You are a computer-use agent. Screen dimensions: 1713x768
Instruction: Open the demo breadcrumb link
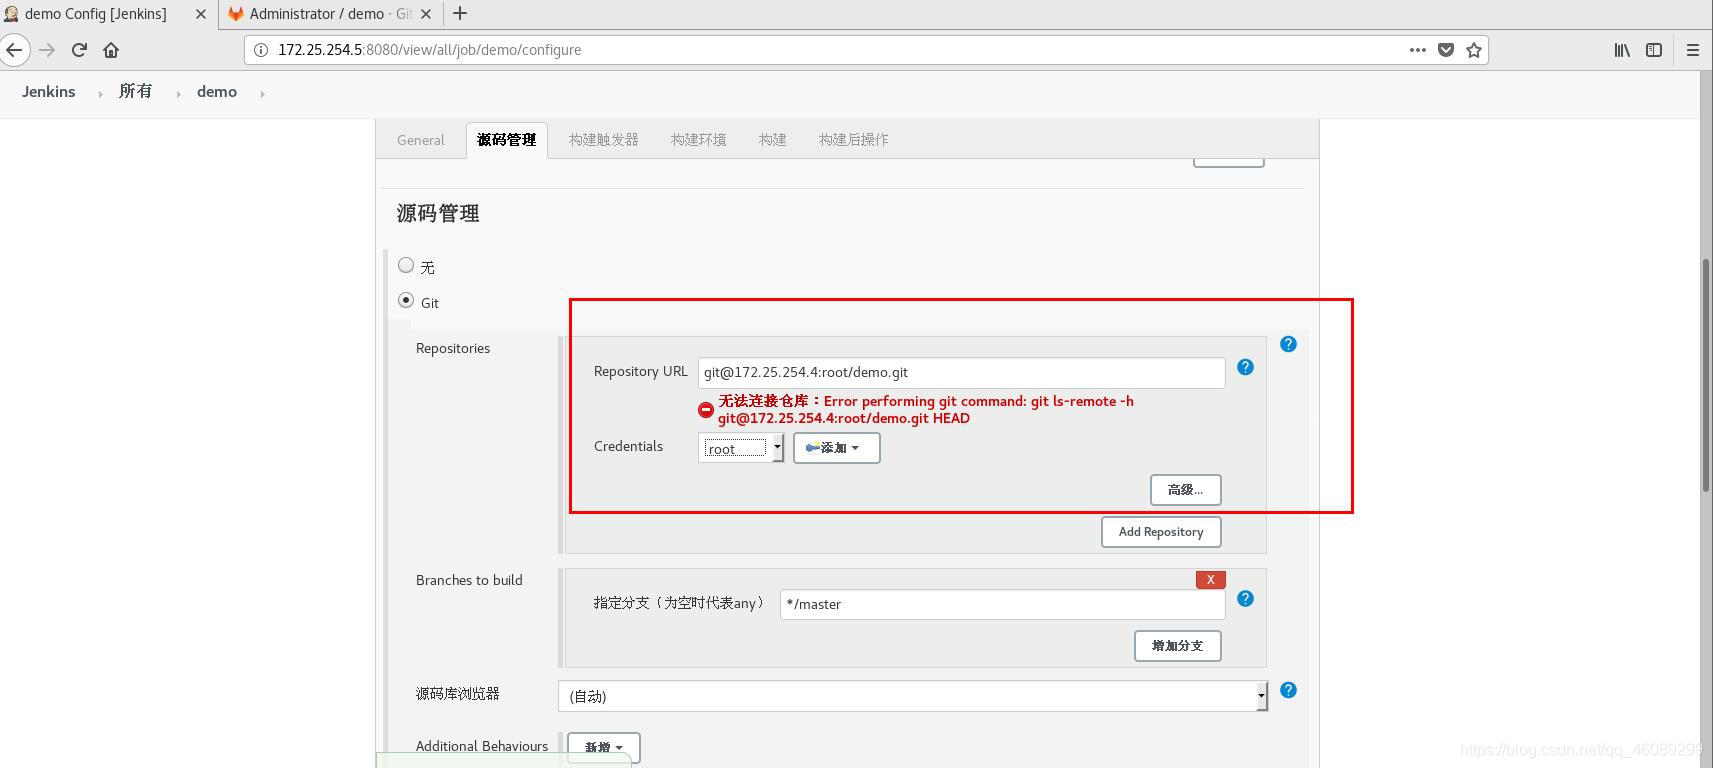(217, 92)
